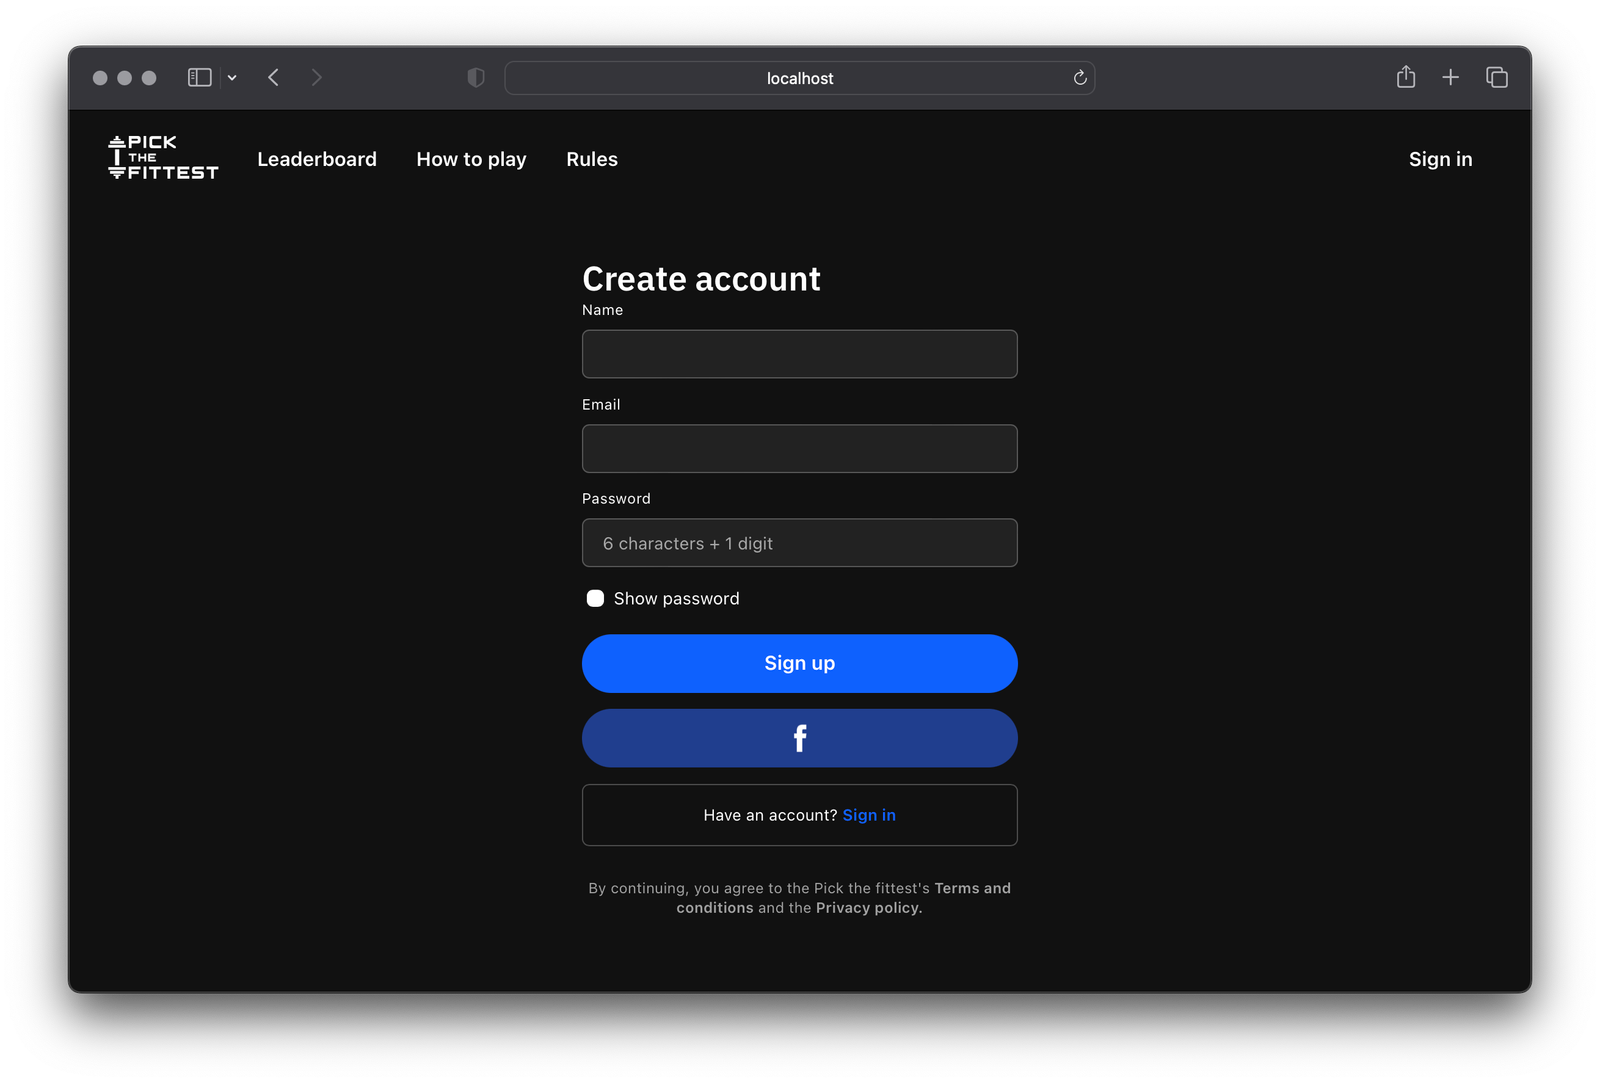The width and height of the screenshot is (1600, 1083).
Task: Open the sidebar dropdown chevron
Action: 232,78
